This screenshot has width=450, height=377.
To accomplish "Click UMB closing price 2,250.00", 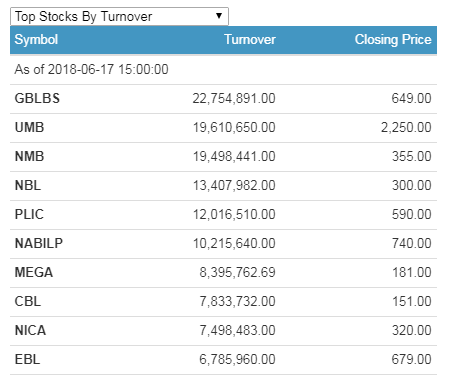I will pyautogui.click(x=406, y=128).
